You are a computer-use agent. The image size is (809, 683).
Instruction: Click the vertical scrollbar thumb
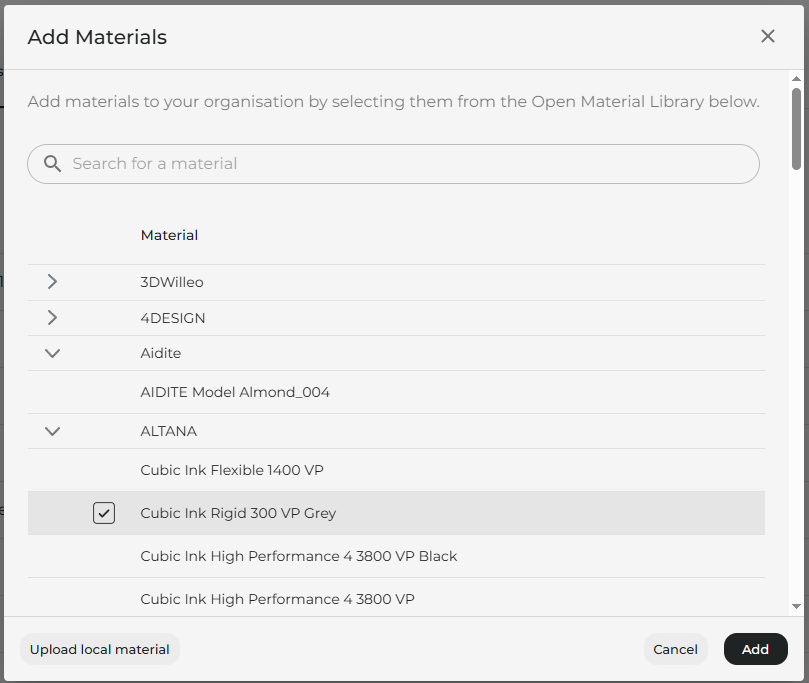pos(796,129)
